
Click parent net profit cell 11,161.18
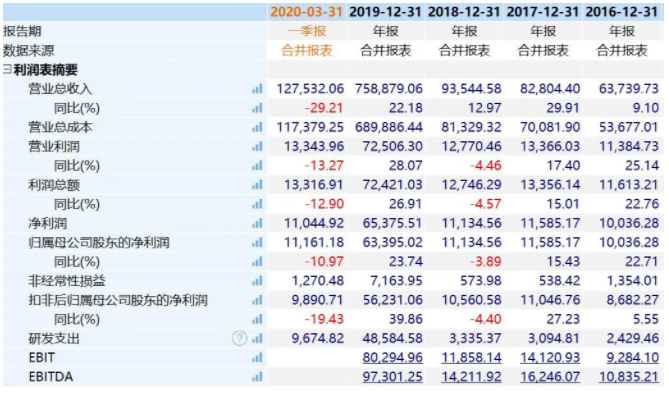(x=314, y=242)
